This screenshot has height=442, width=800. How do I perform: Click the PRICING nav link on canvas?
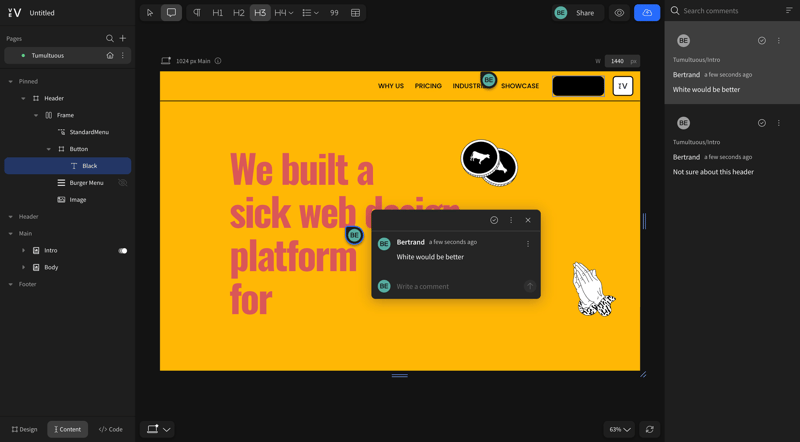(428, 86)
